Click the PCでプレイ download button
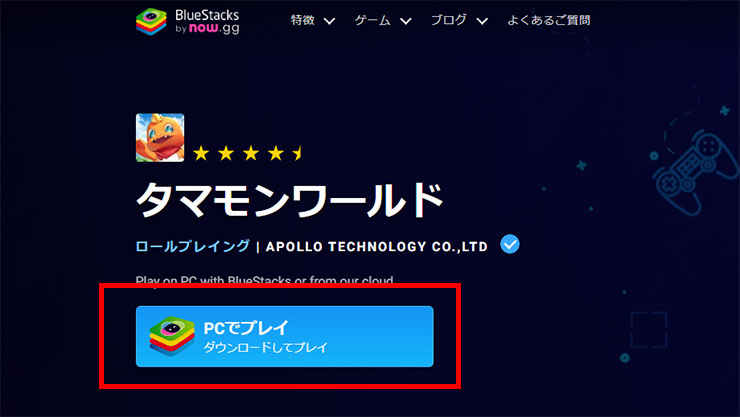Image resolution: width=740 pixels, height=417 pixels. (x=285, y=336)
